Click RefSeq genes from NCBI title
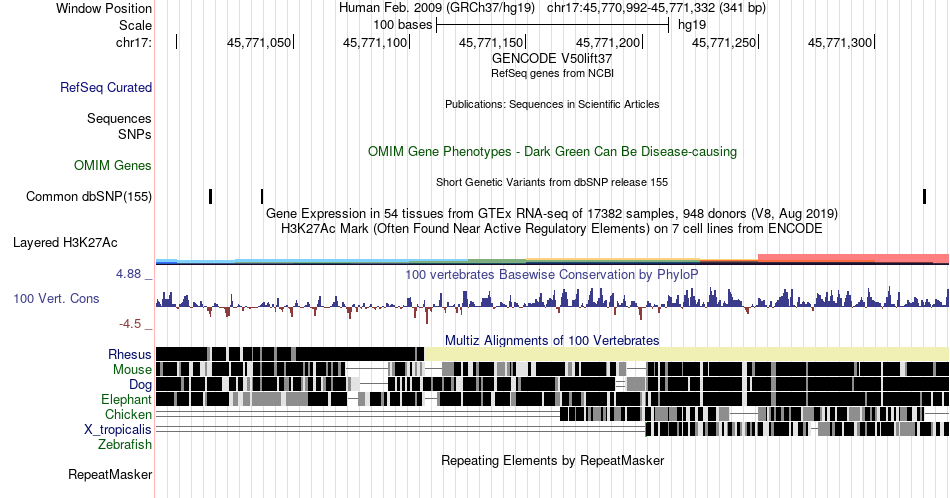950x498 pixels. click(552, 73)
